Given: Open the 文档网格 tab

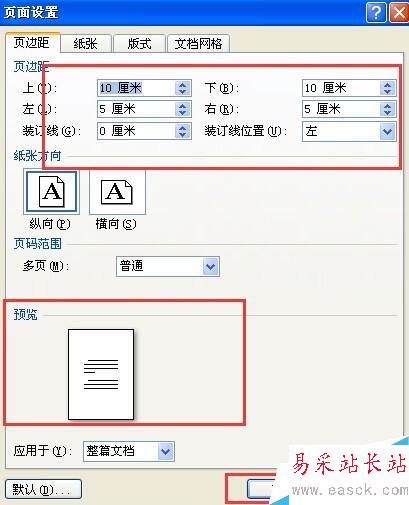Looking at the screenshot, I should 198,44.
